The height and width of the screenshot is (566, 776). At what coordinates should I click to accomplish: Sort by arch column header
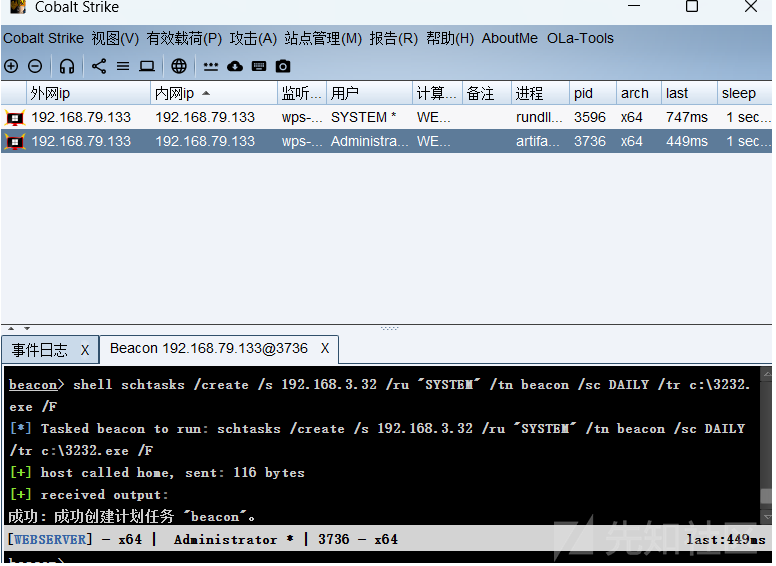(639, 93)
